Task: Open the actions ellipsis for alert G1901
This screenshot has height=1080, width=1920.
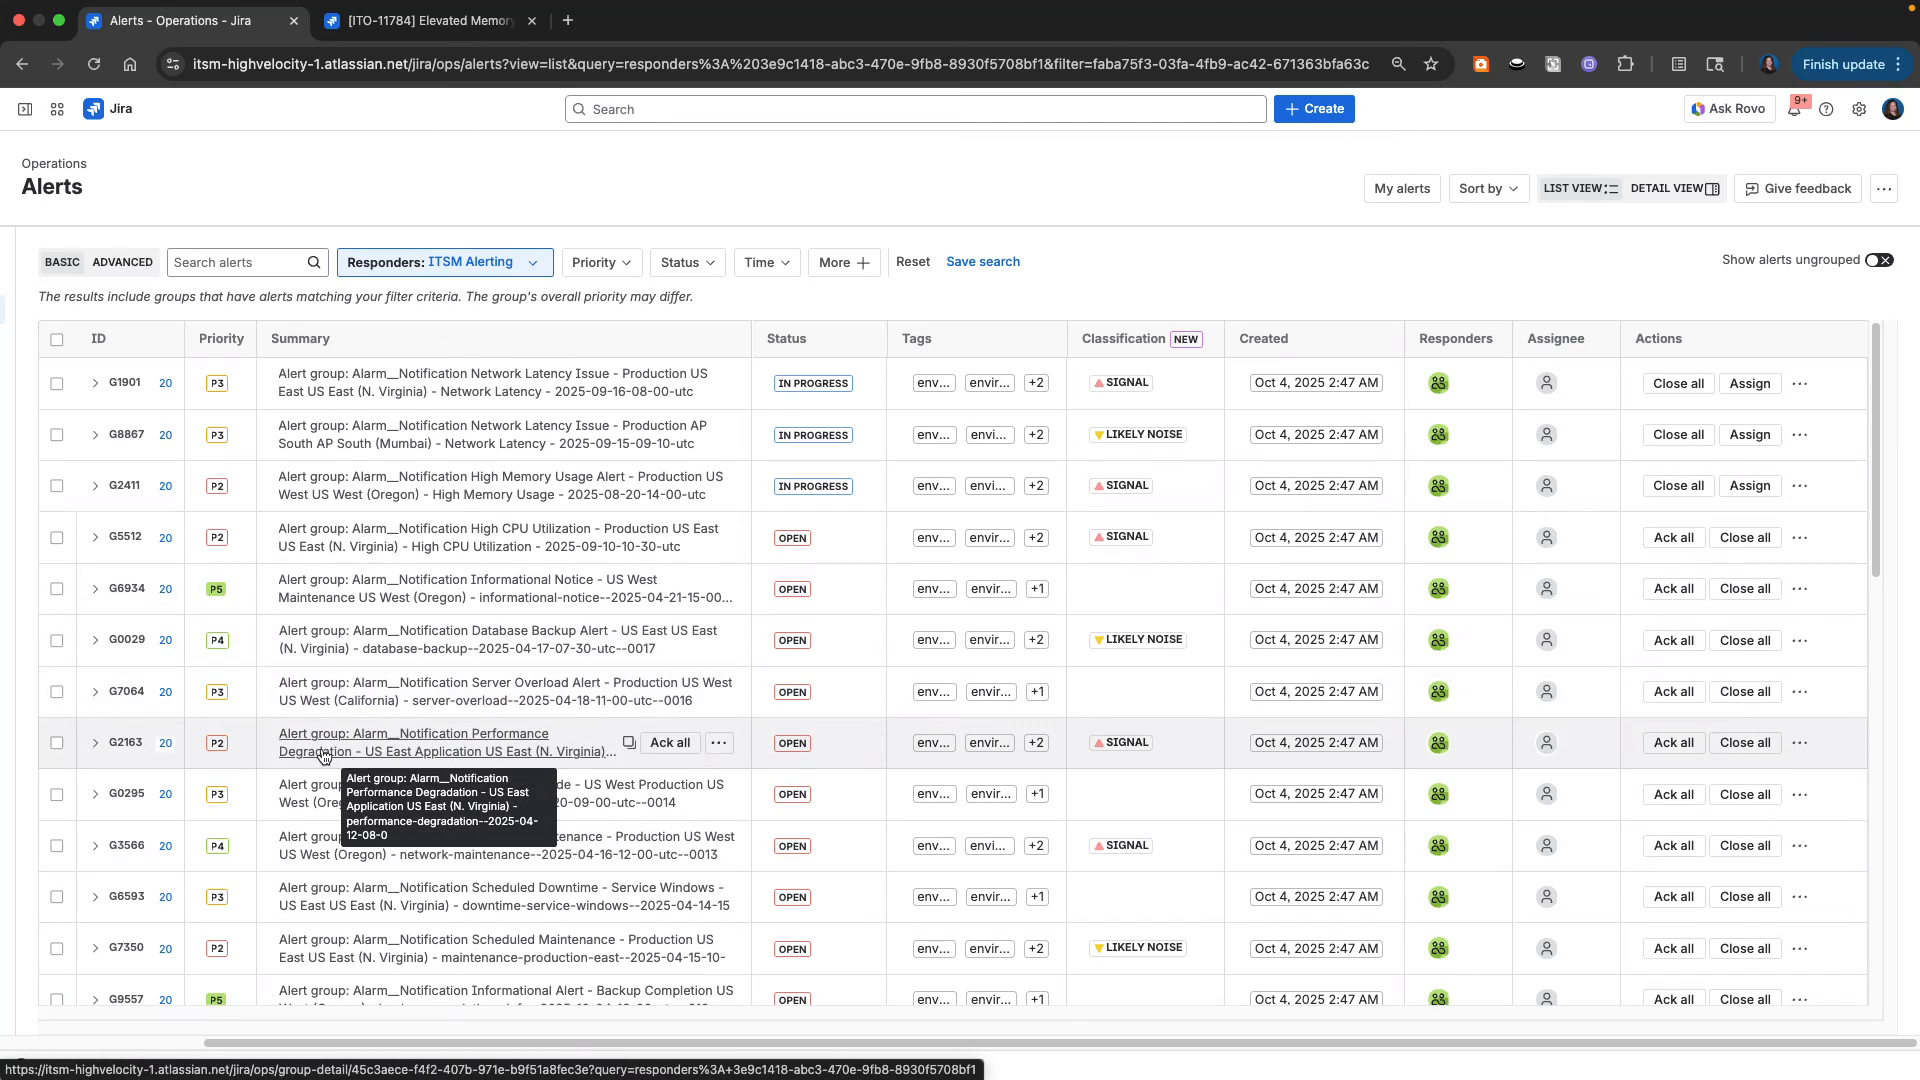Action: tap(1800, 383)
